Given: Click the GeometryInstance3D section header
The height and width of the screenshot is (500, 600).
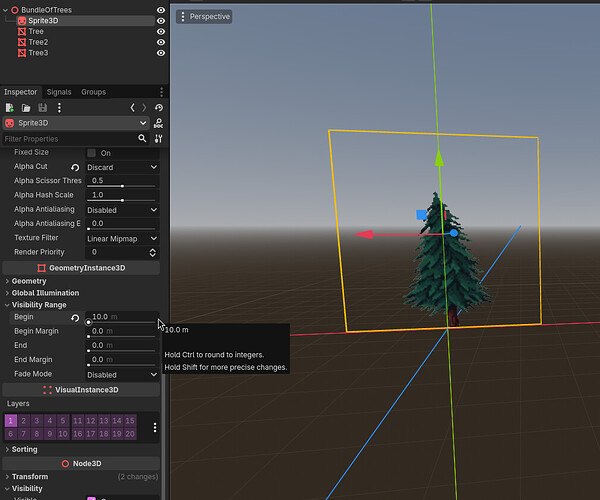Looking at the screenshot, I should pos(81,268).
